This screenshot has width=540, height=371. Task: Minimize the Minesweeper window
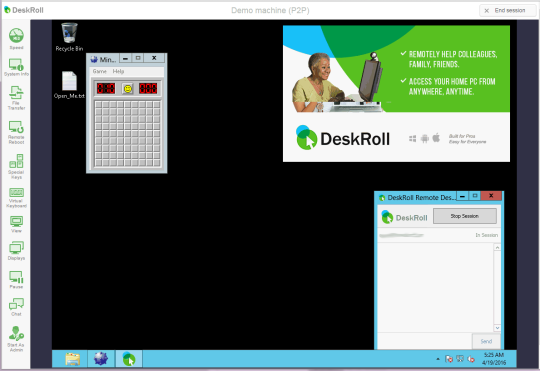coord(125,58)
